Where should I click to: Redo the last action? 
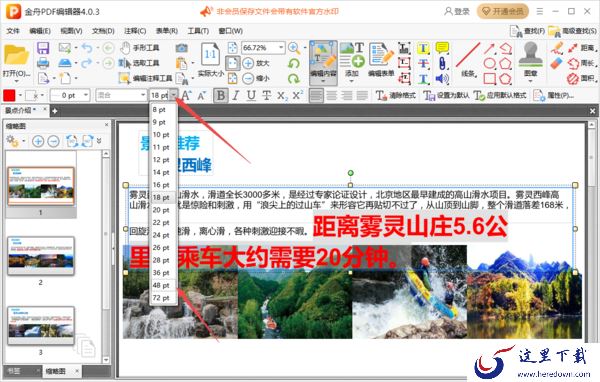[x=87, y=63]
